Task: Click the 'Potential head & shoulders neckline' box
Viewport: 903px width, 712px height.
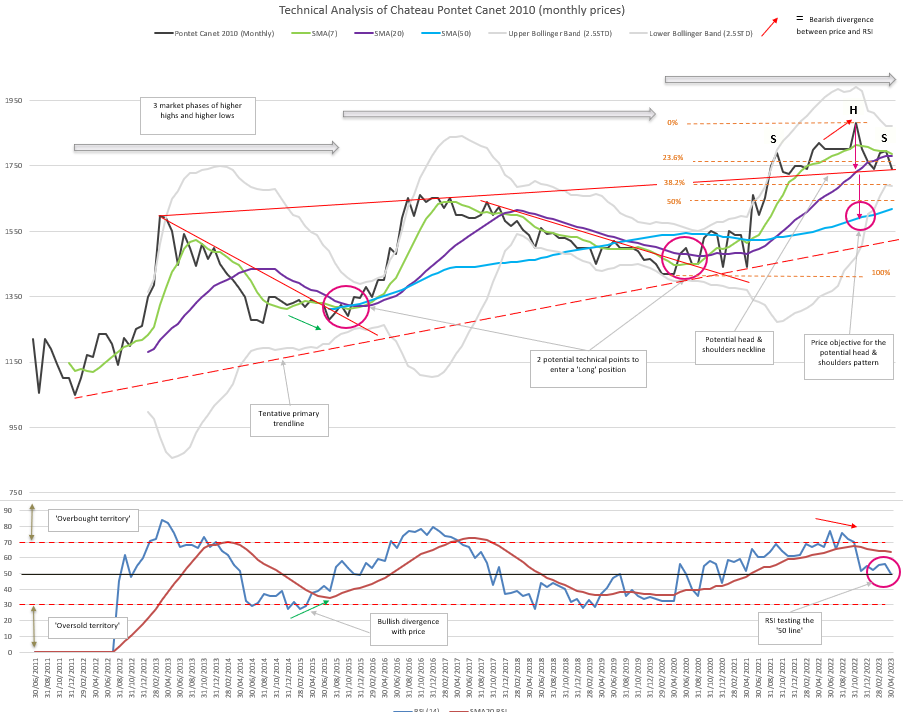Action: click(734, 347)
